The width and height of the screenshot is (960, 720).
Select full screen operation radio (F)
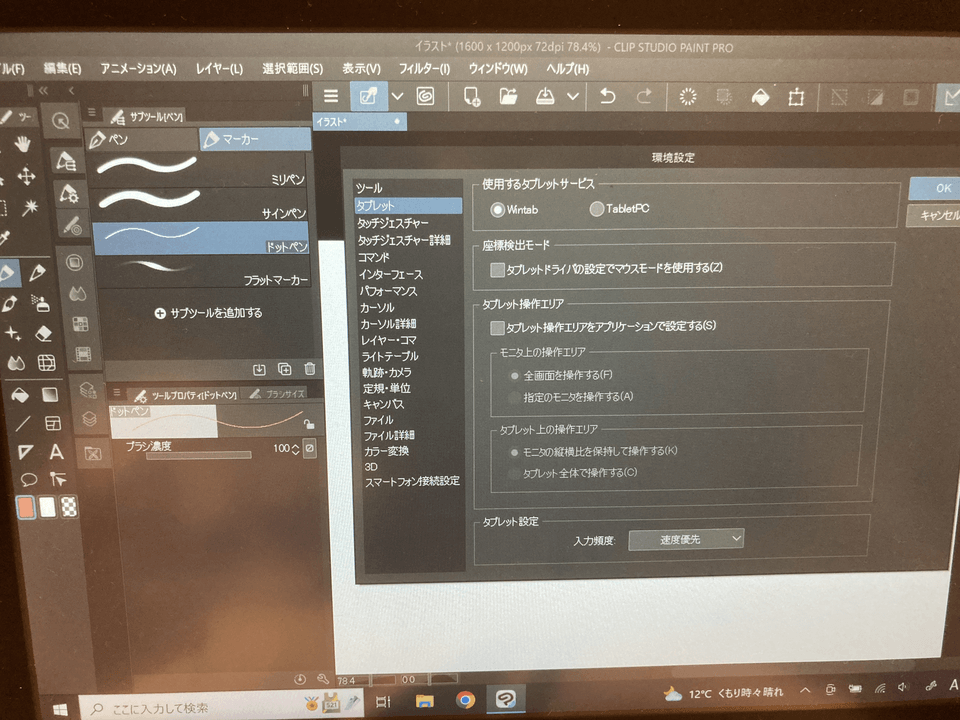coord(515,376)
